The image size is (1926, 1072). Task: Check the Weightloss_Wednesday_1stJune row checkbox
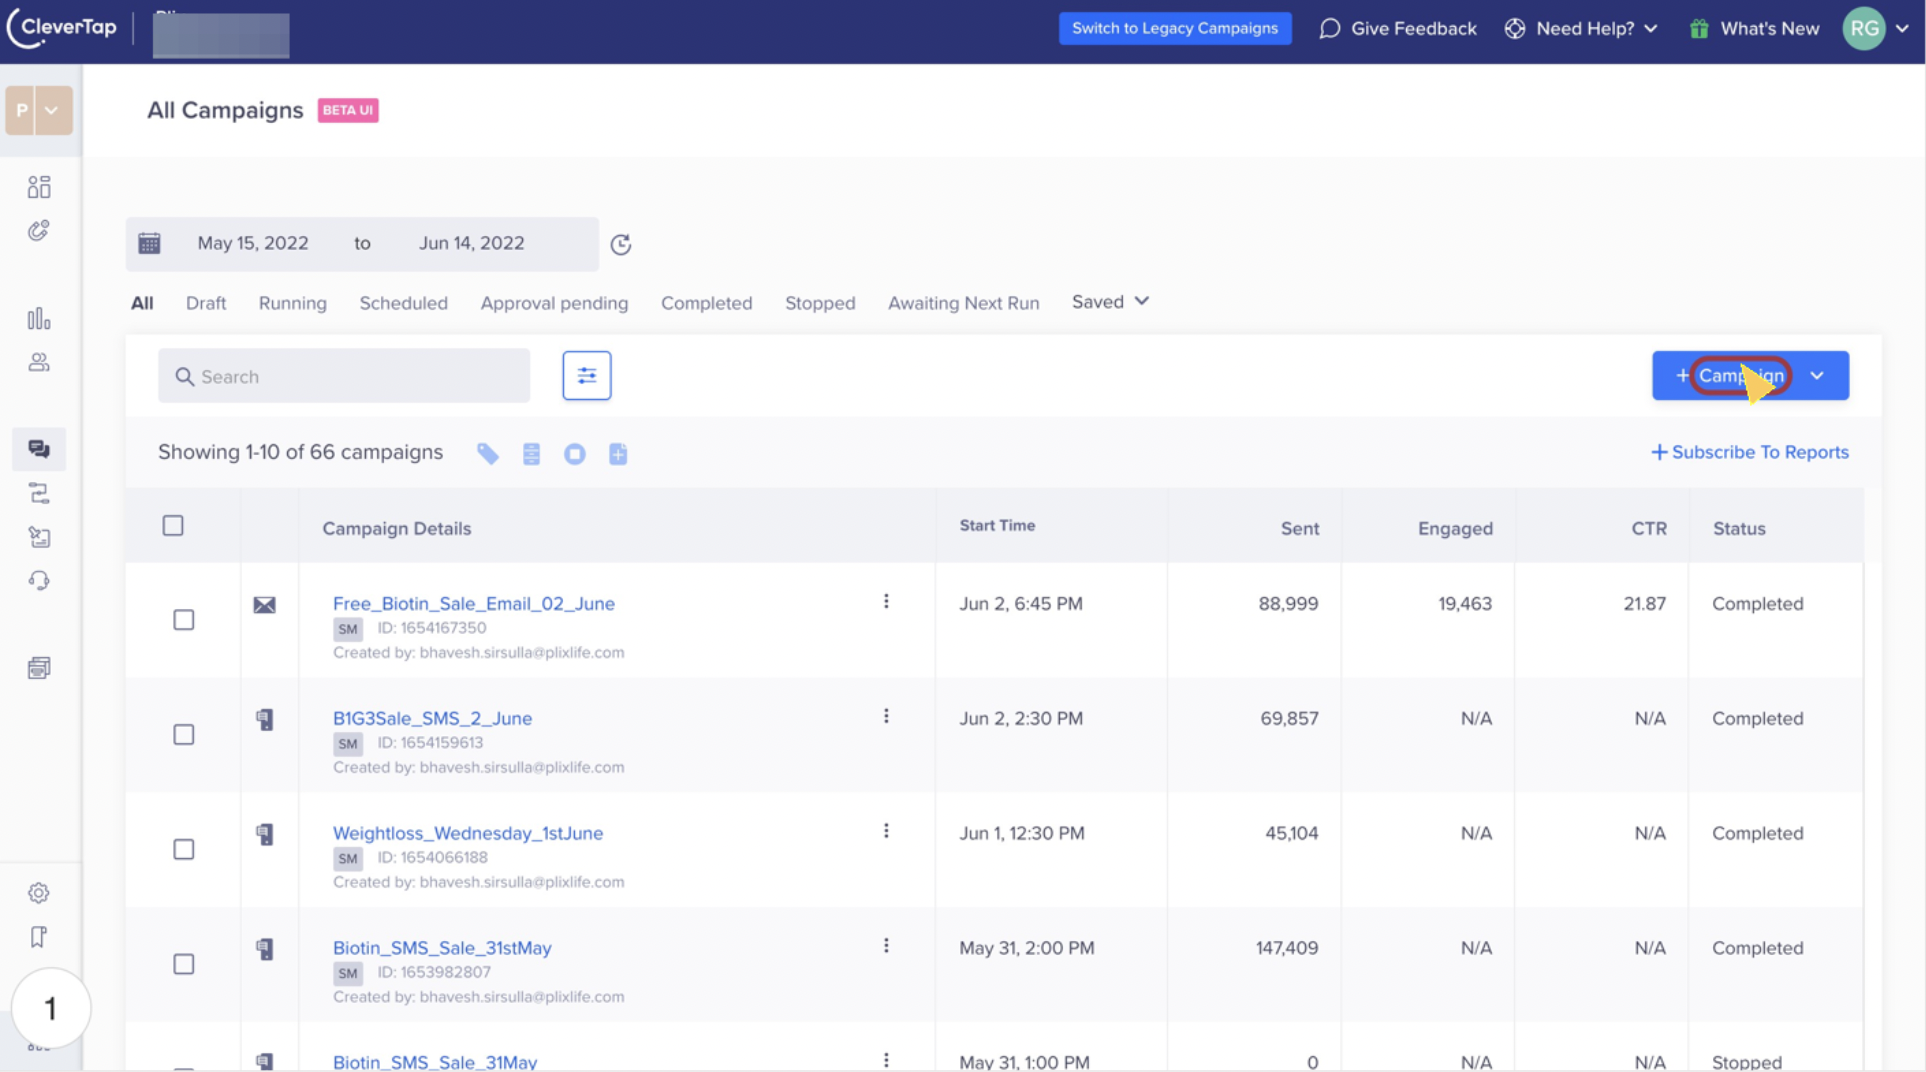click(x=184, y=850)
